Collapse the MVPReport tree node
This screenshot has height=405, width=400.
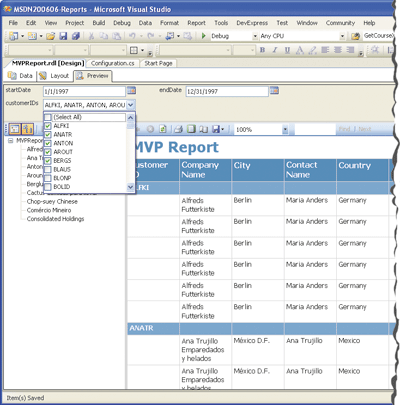pyautogui.click(x=11, y=141)
